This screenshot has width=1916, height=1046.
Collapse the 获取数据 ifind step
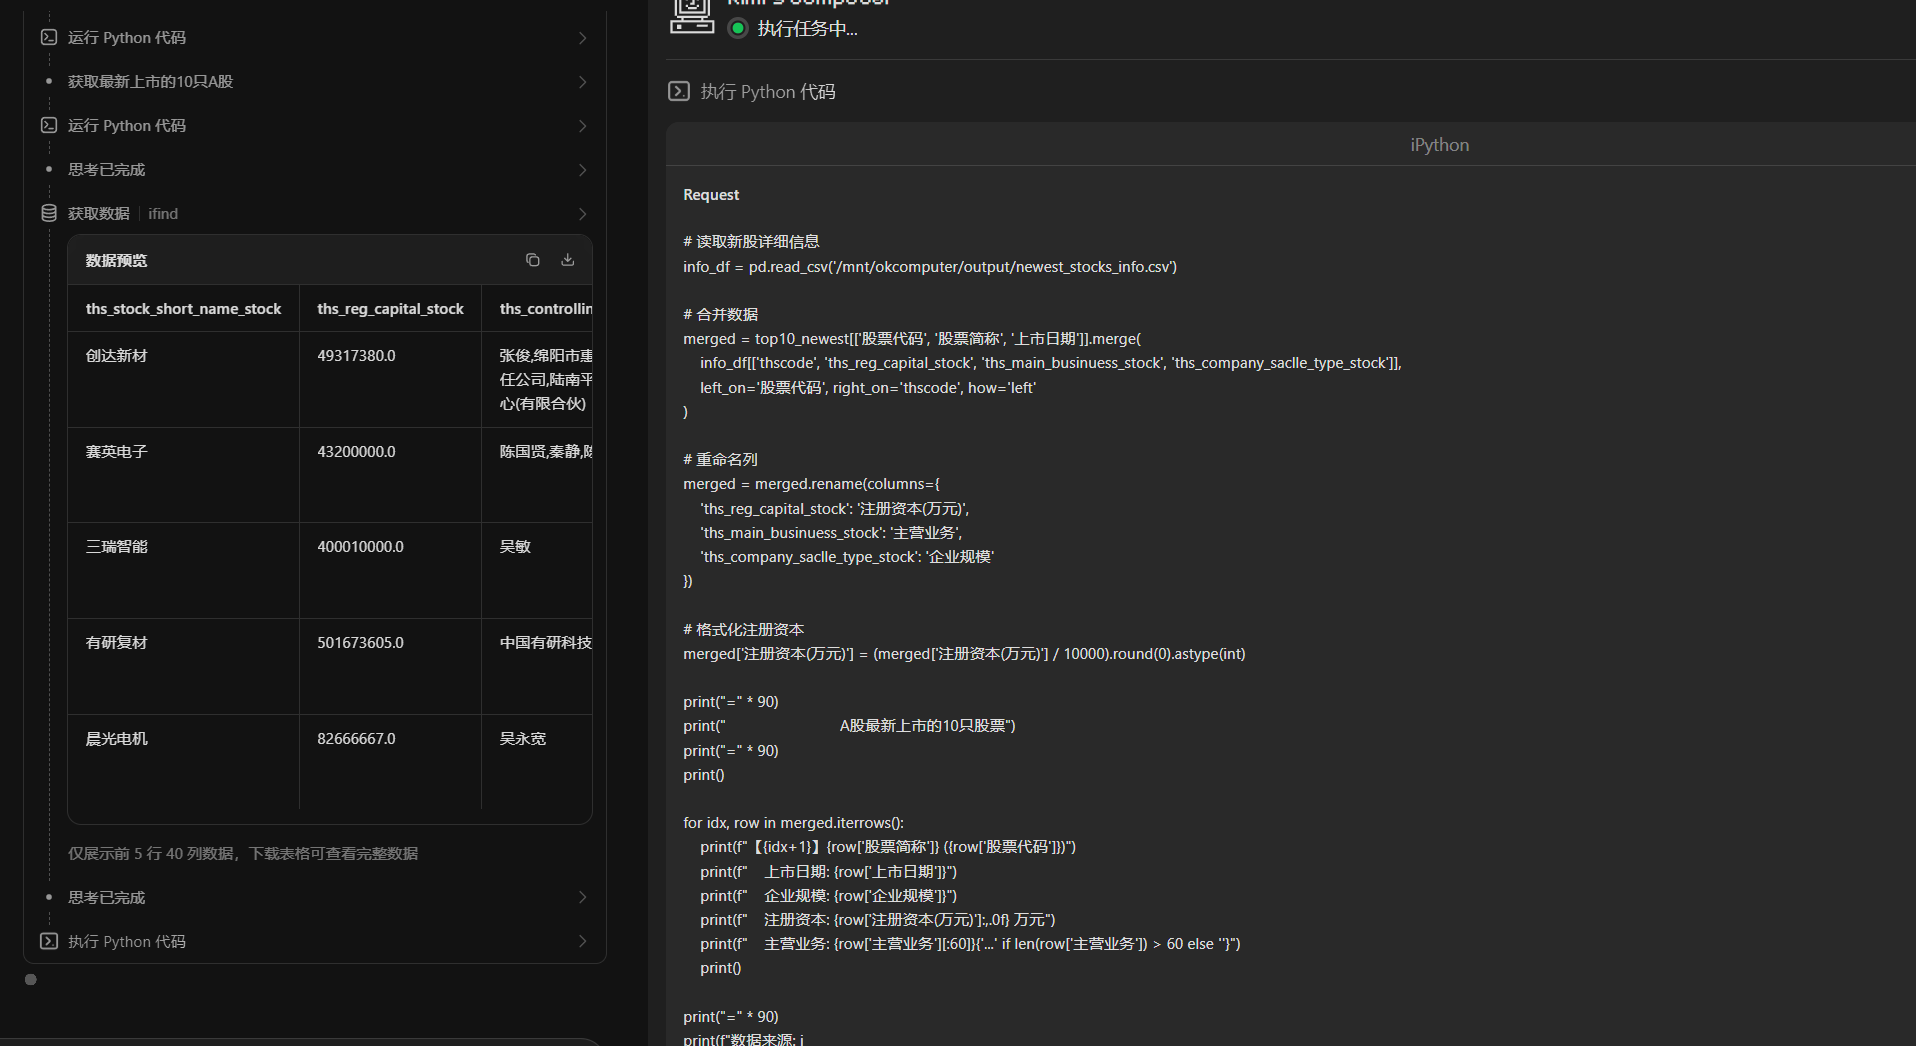pos(582,214)
